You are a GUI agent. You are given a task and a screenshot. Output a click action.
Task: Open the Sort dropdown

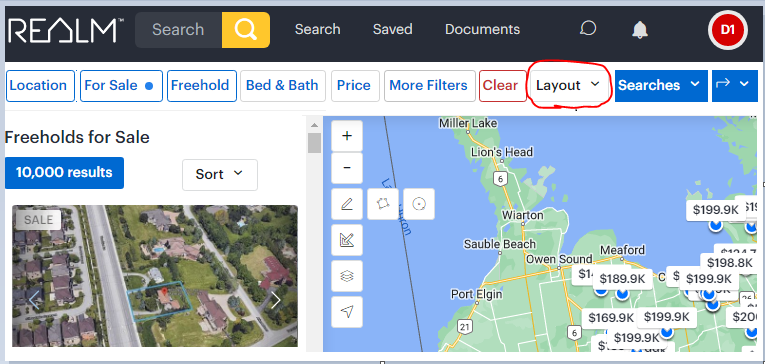(220, 175)
